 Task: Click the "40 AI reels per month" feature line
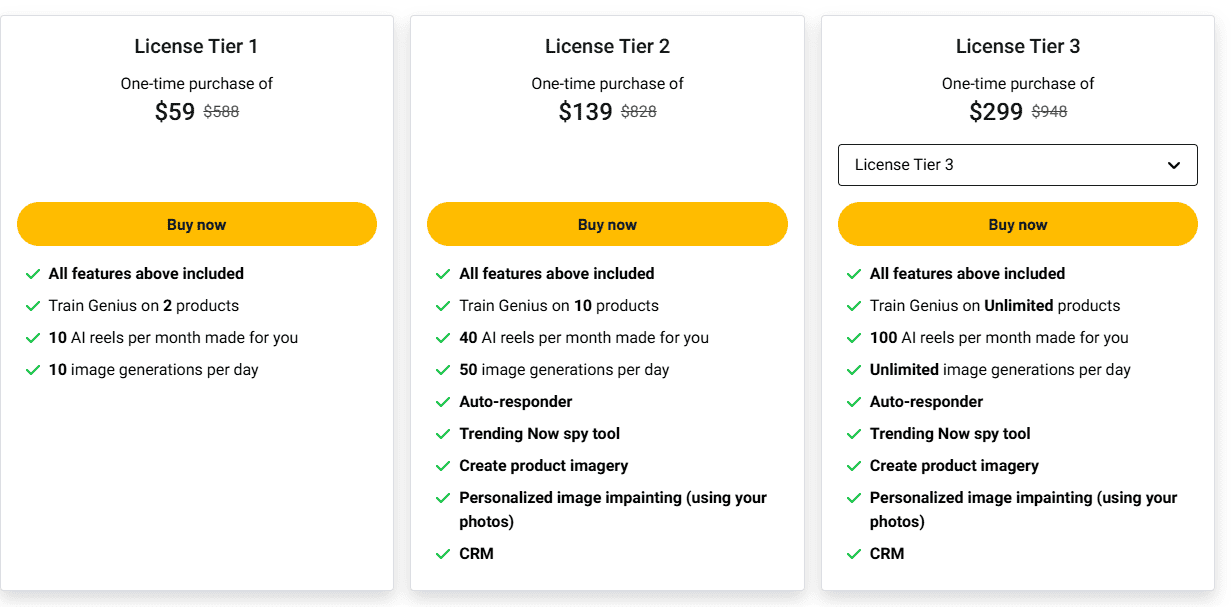click(x=583, y=337)
